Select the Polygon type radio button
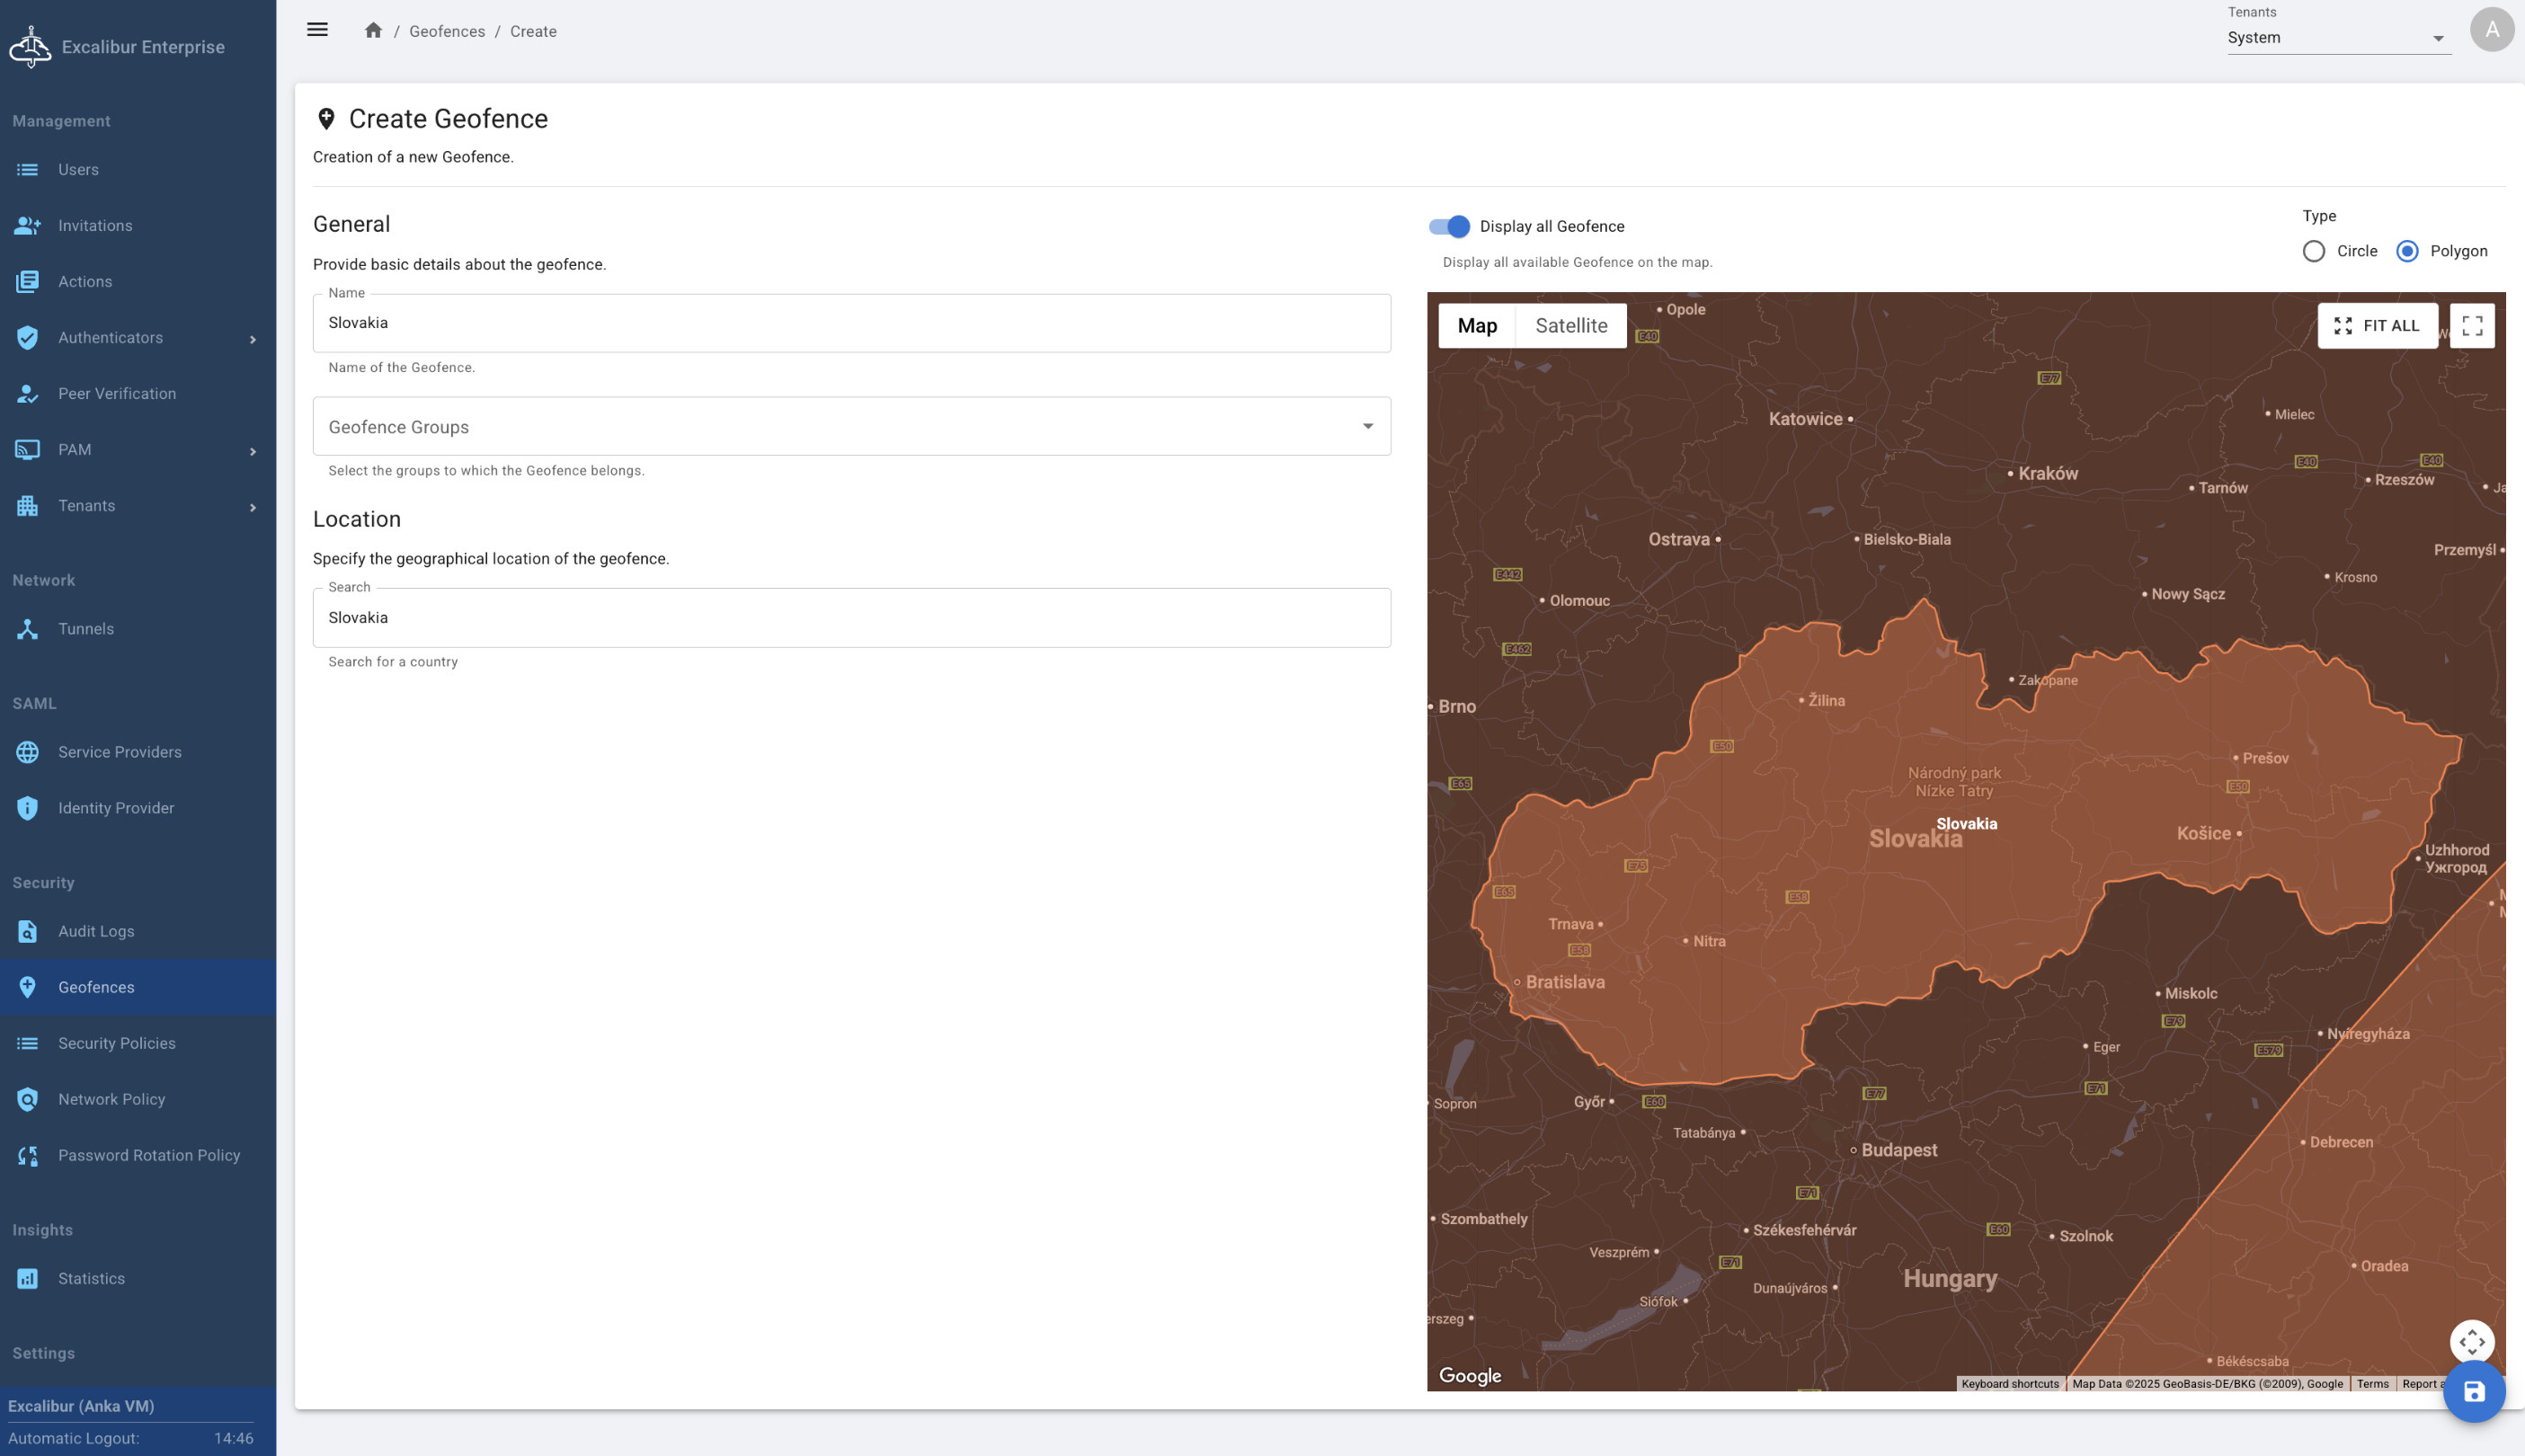This screenshot has height=1456, width=2525. (x=2407, y=251)
